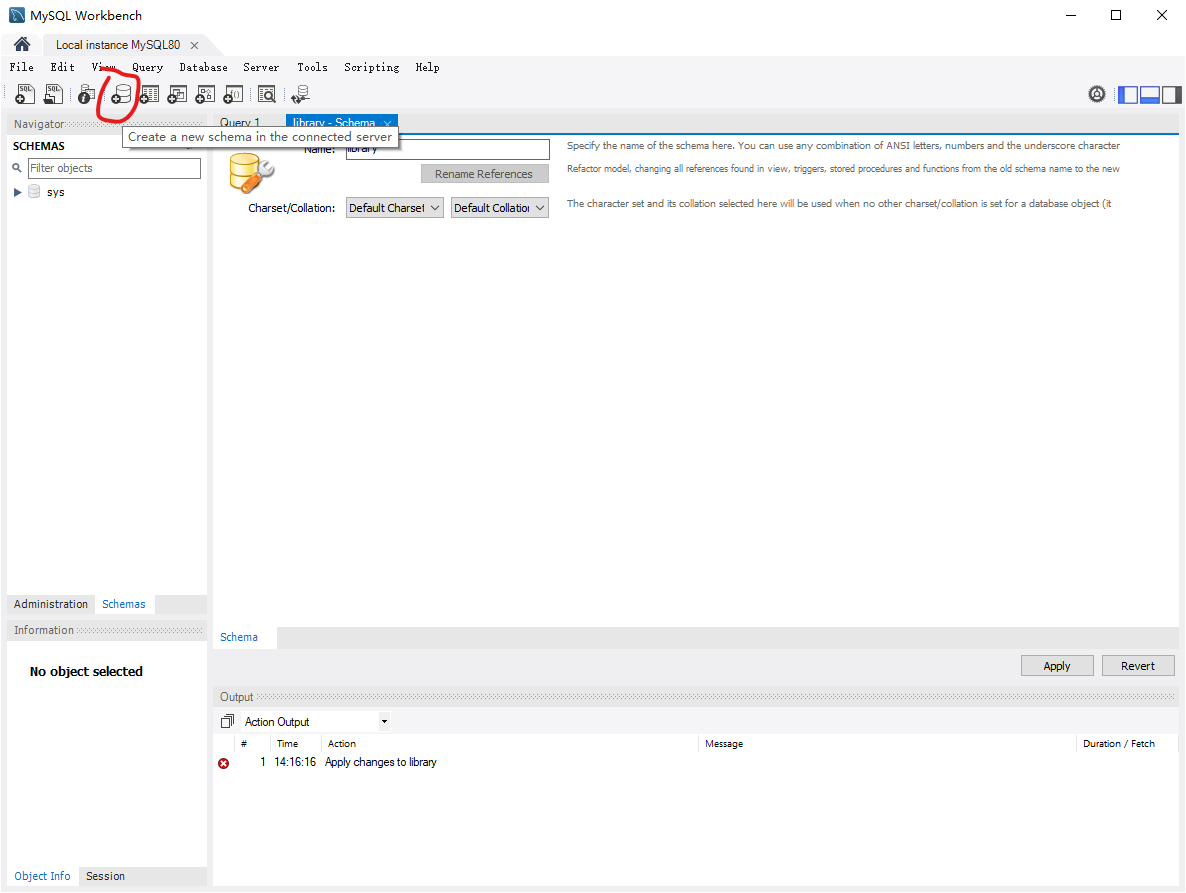Click the create new schema icon
The image size is (1186, 893).
pos(121,95)
